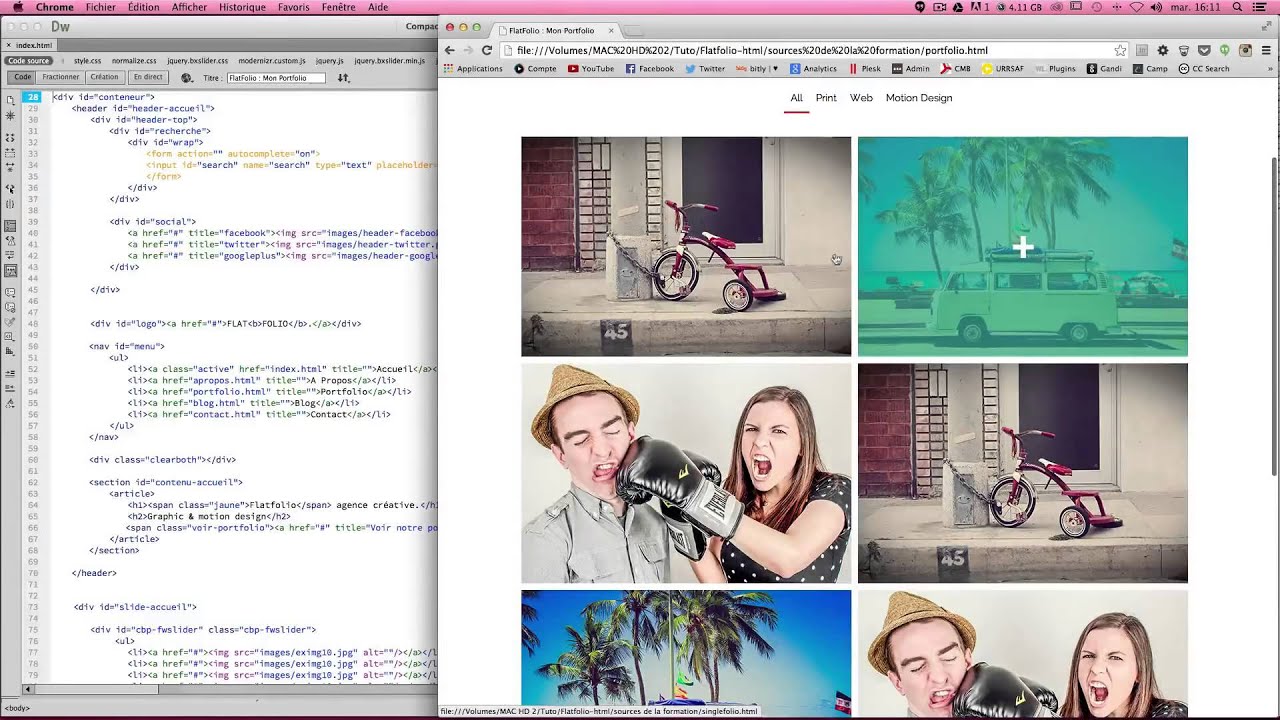Open the Favoris menu
The image size is (1280, 720).
(x=294, y=7)
